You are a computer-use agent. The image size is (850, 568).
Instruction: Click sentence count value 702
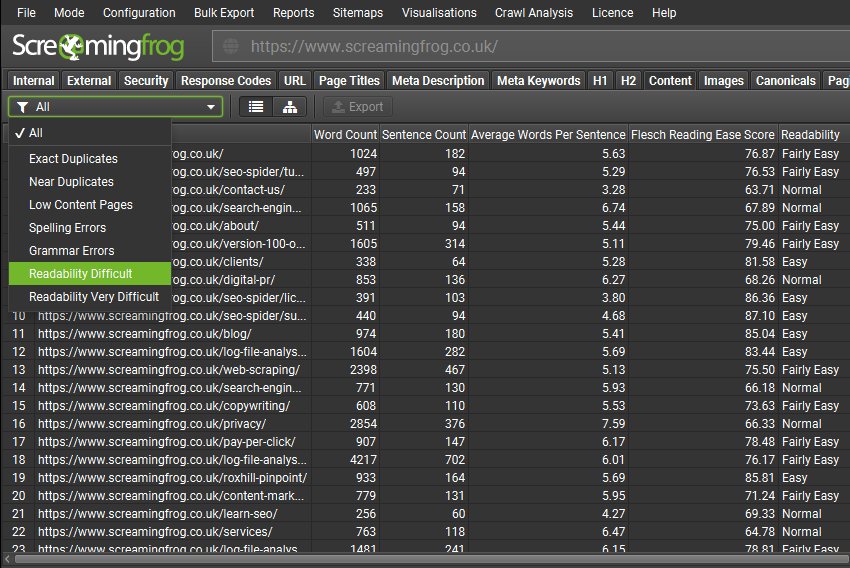(x=455, y=460)
